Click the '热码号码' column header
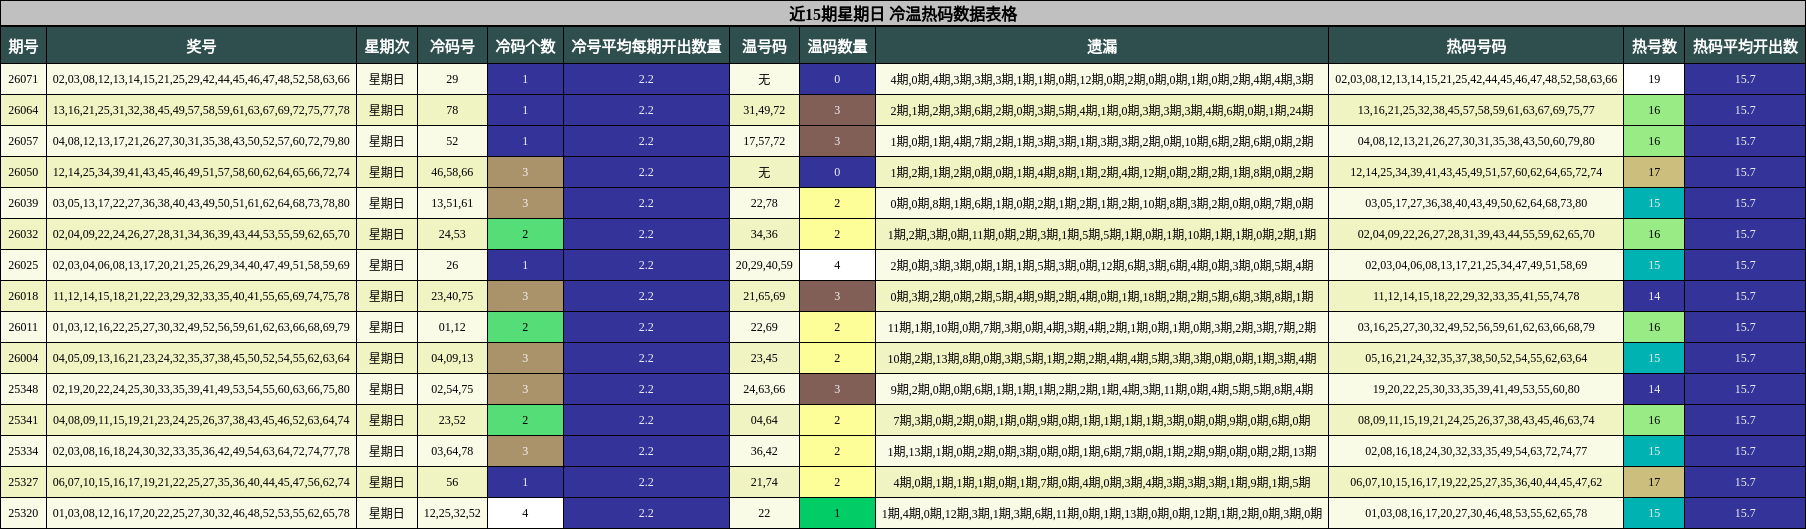Viewport: 1806px width, 529px height. point(1476,46)
